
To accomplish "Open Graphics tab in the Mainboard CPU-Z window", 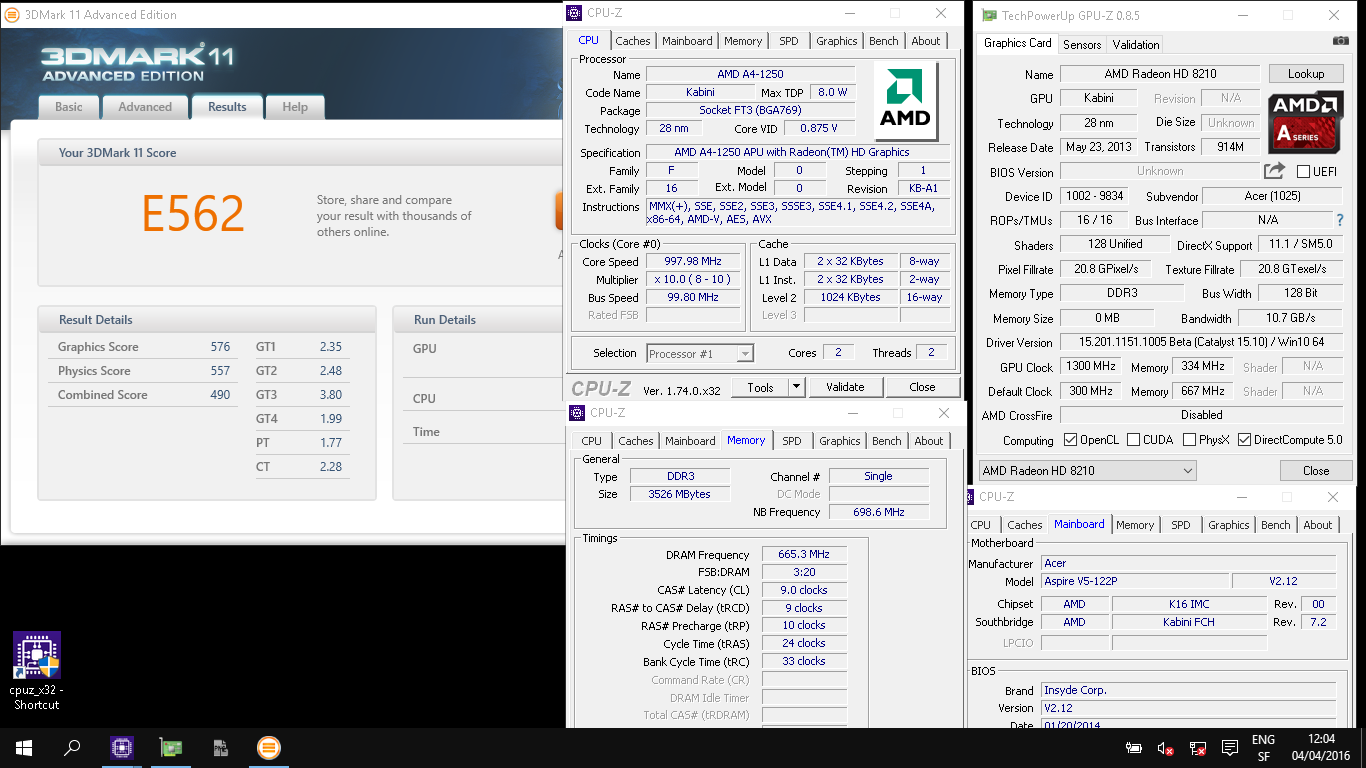I will pos(1229,525).
